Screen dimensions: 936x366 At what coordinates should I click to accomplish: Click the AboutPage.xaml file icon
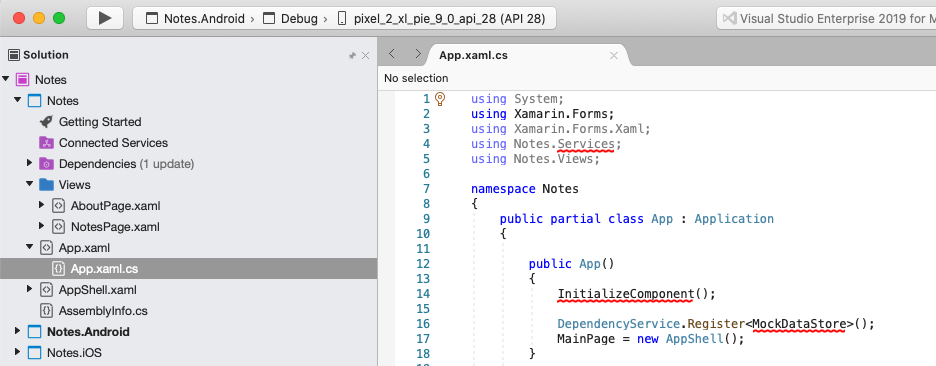58,206
